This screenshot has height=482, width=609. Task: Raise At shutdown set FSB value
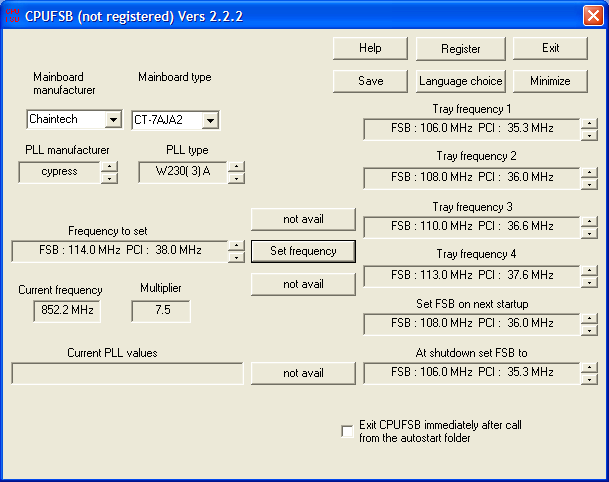[x=590, y=367]
